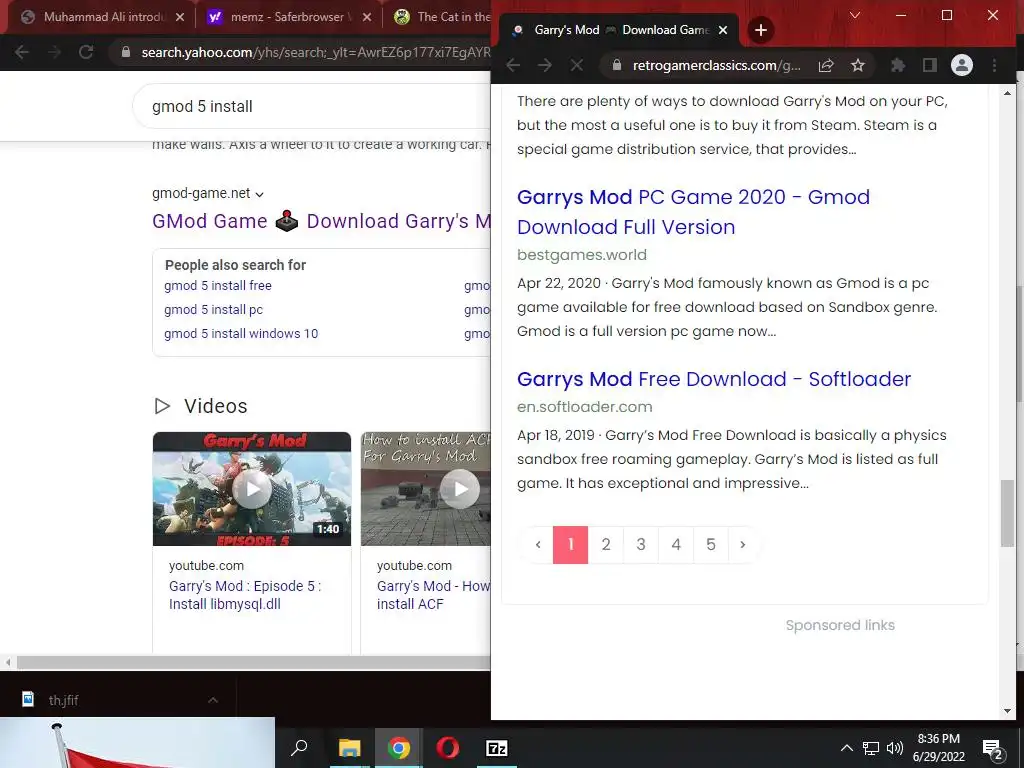This screenshot has height=768, width=1024.
Task: Click scroll-up arrow in front window scrollbar
Action: [x=1007, y=93]
